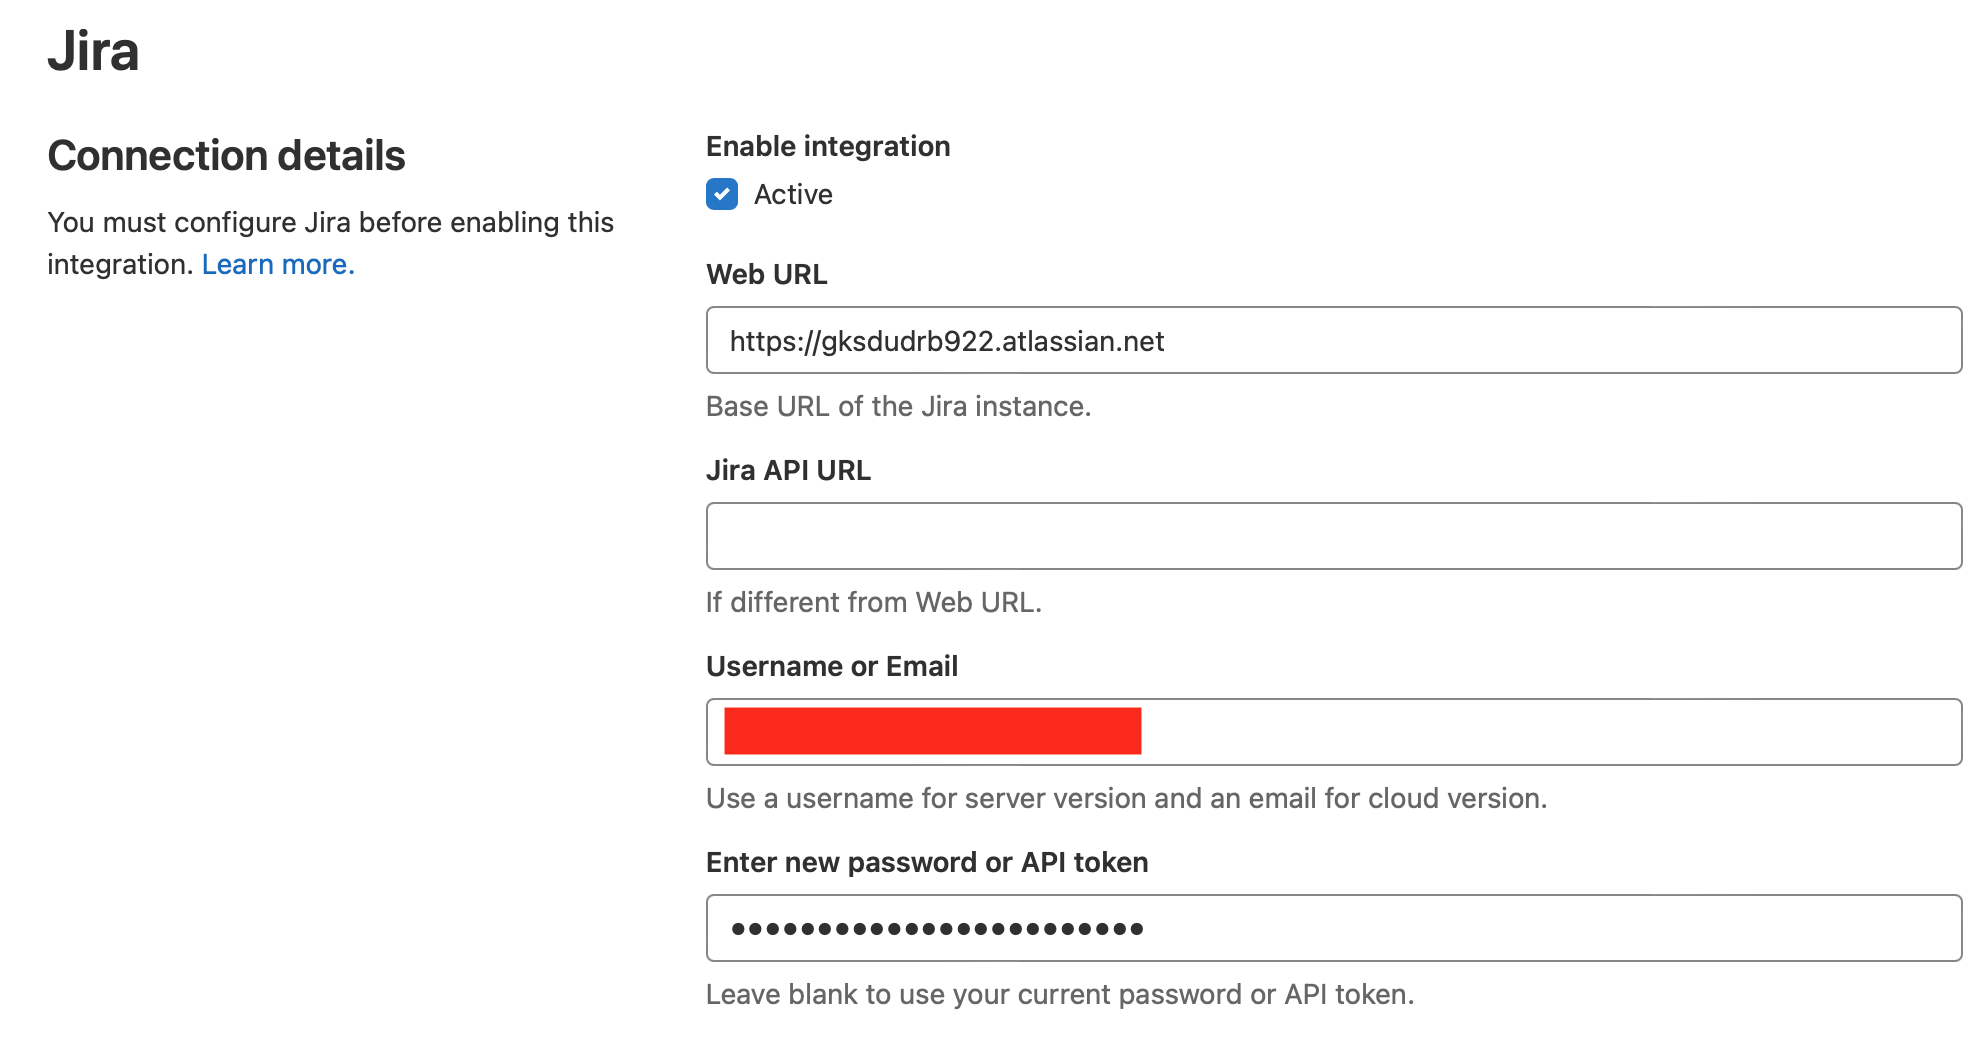Click the Enable integration label

pos(828,146)
